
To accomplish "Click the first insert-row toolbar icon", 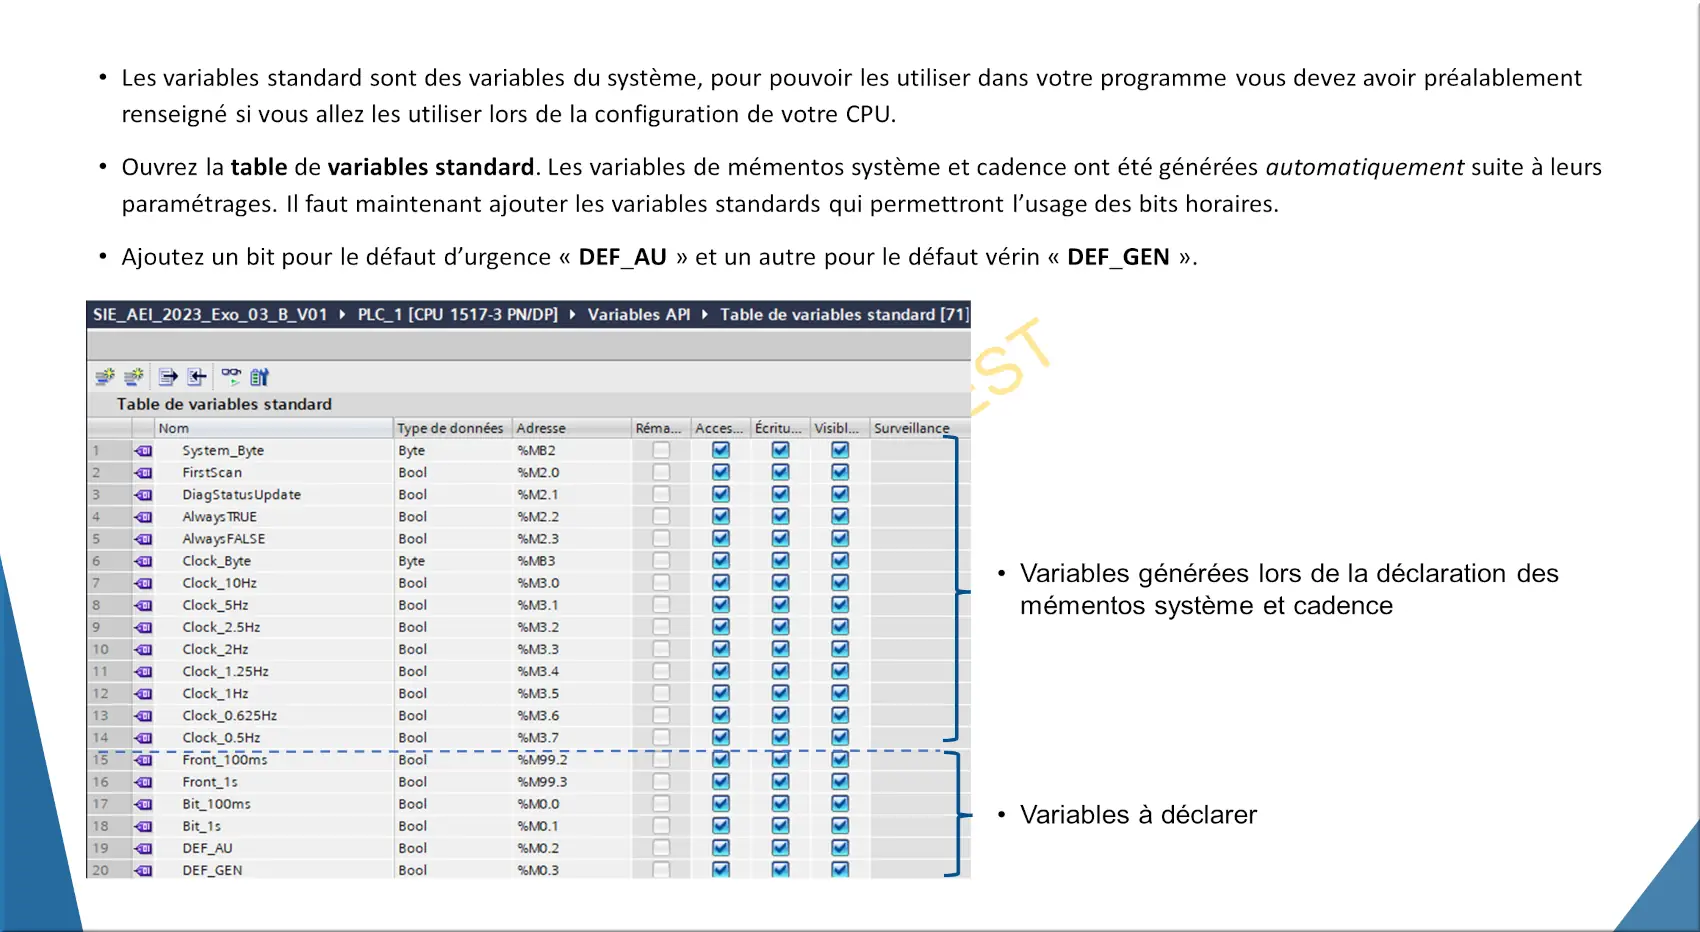I will (x=105, y=377).
